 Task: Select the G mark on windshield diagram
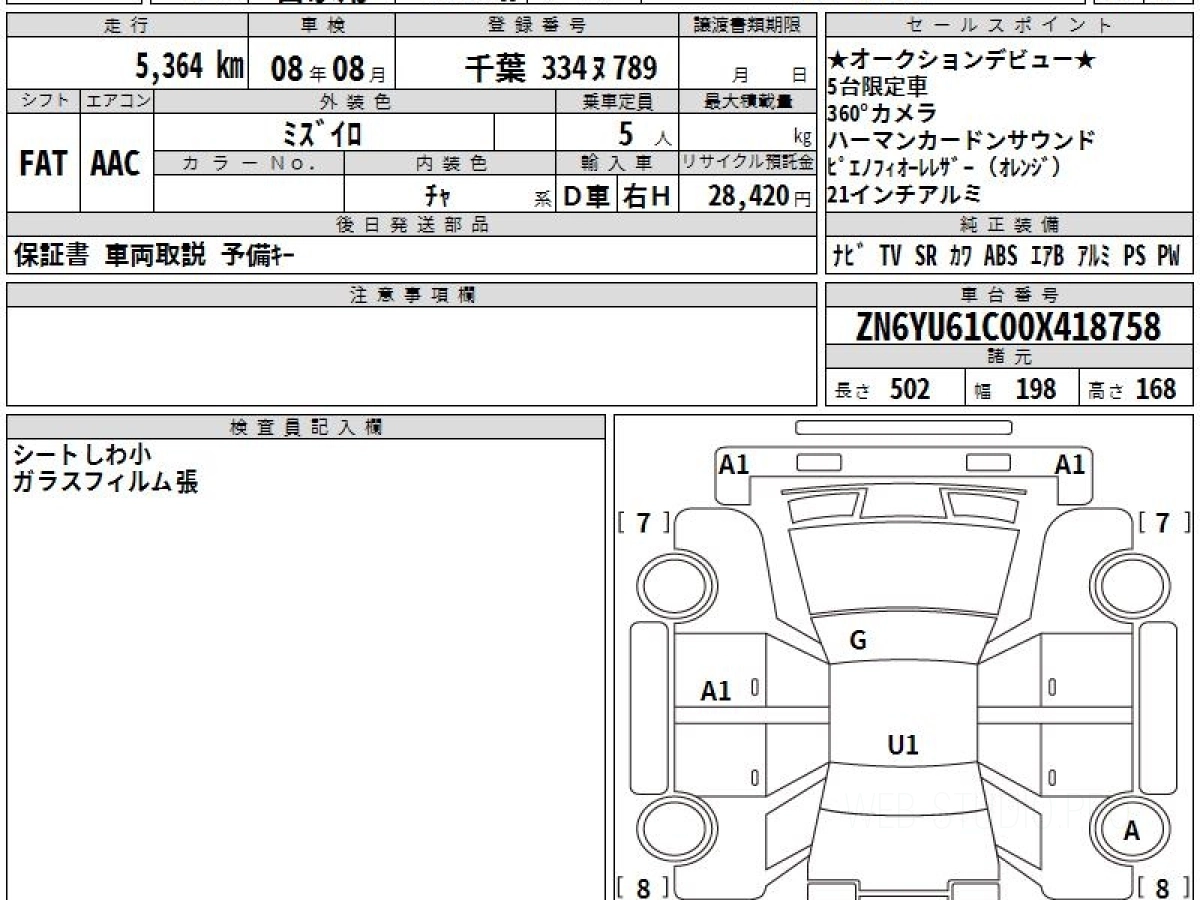point(858,642)
